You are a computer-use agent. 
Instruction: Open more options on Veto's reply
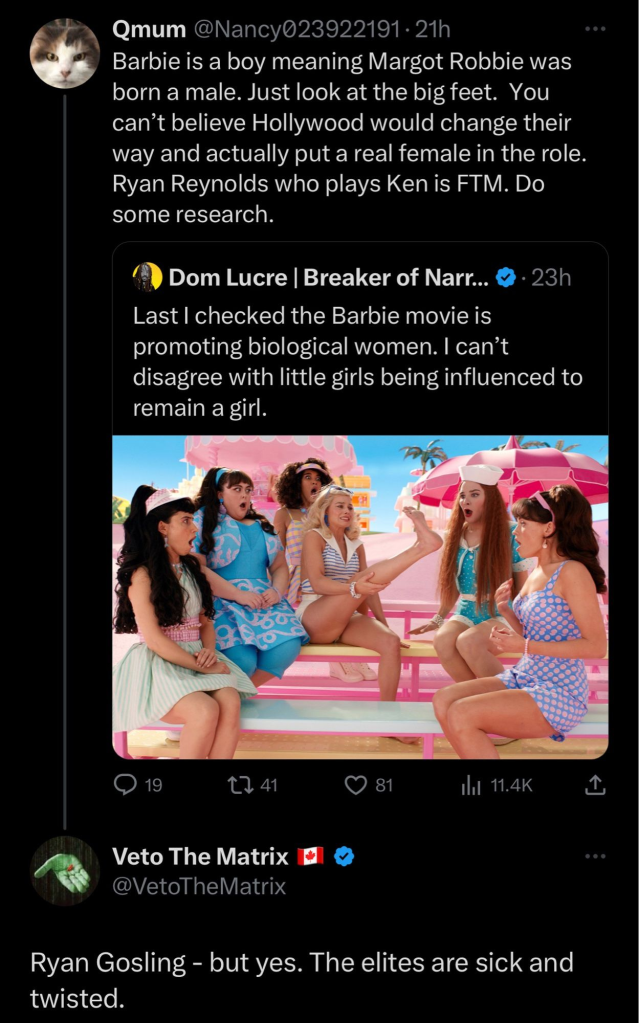(595, 856)
